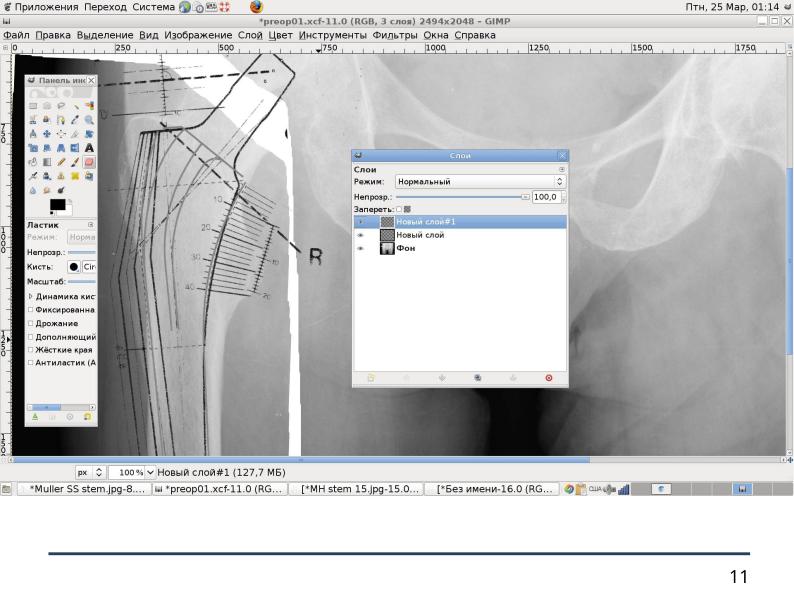Expand the Динамика кисти section
This screenshot has width=794, height=596.
[x=31, y=297]
